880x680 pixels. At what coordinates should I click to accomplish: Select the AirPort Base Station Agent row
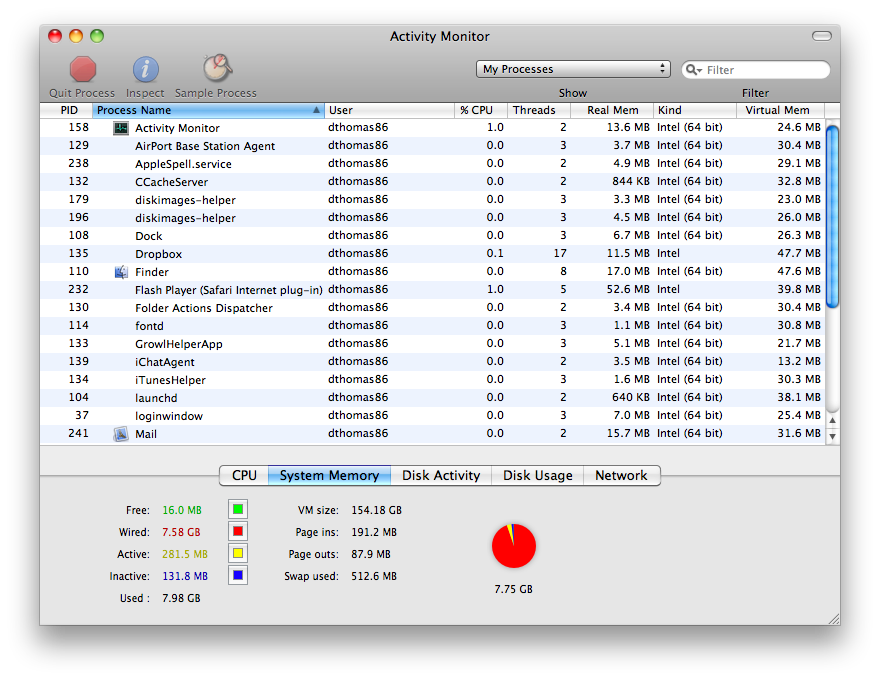click(433, 146)
